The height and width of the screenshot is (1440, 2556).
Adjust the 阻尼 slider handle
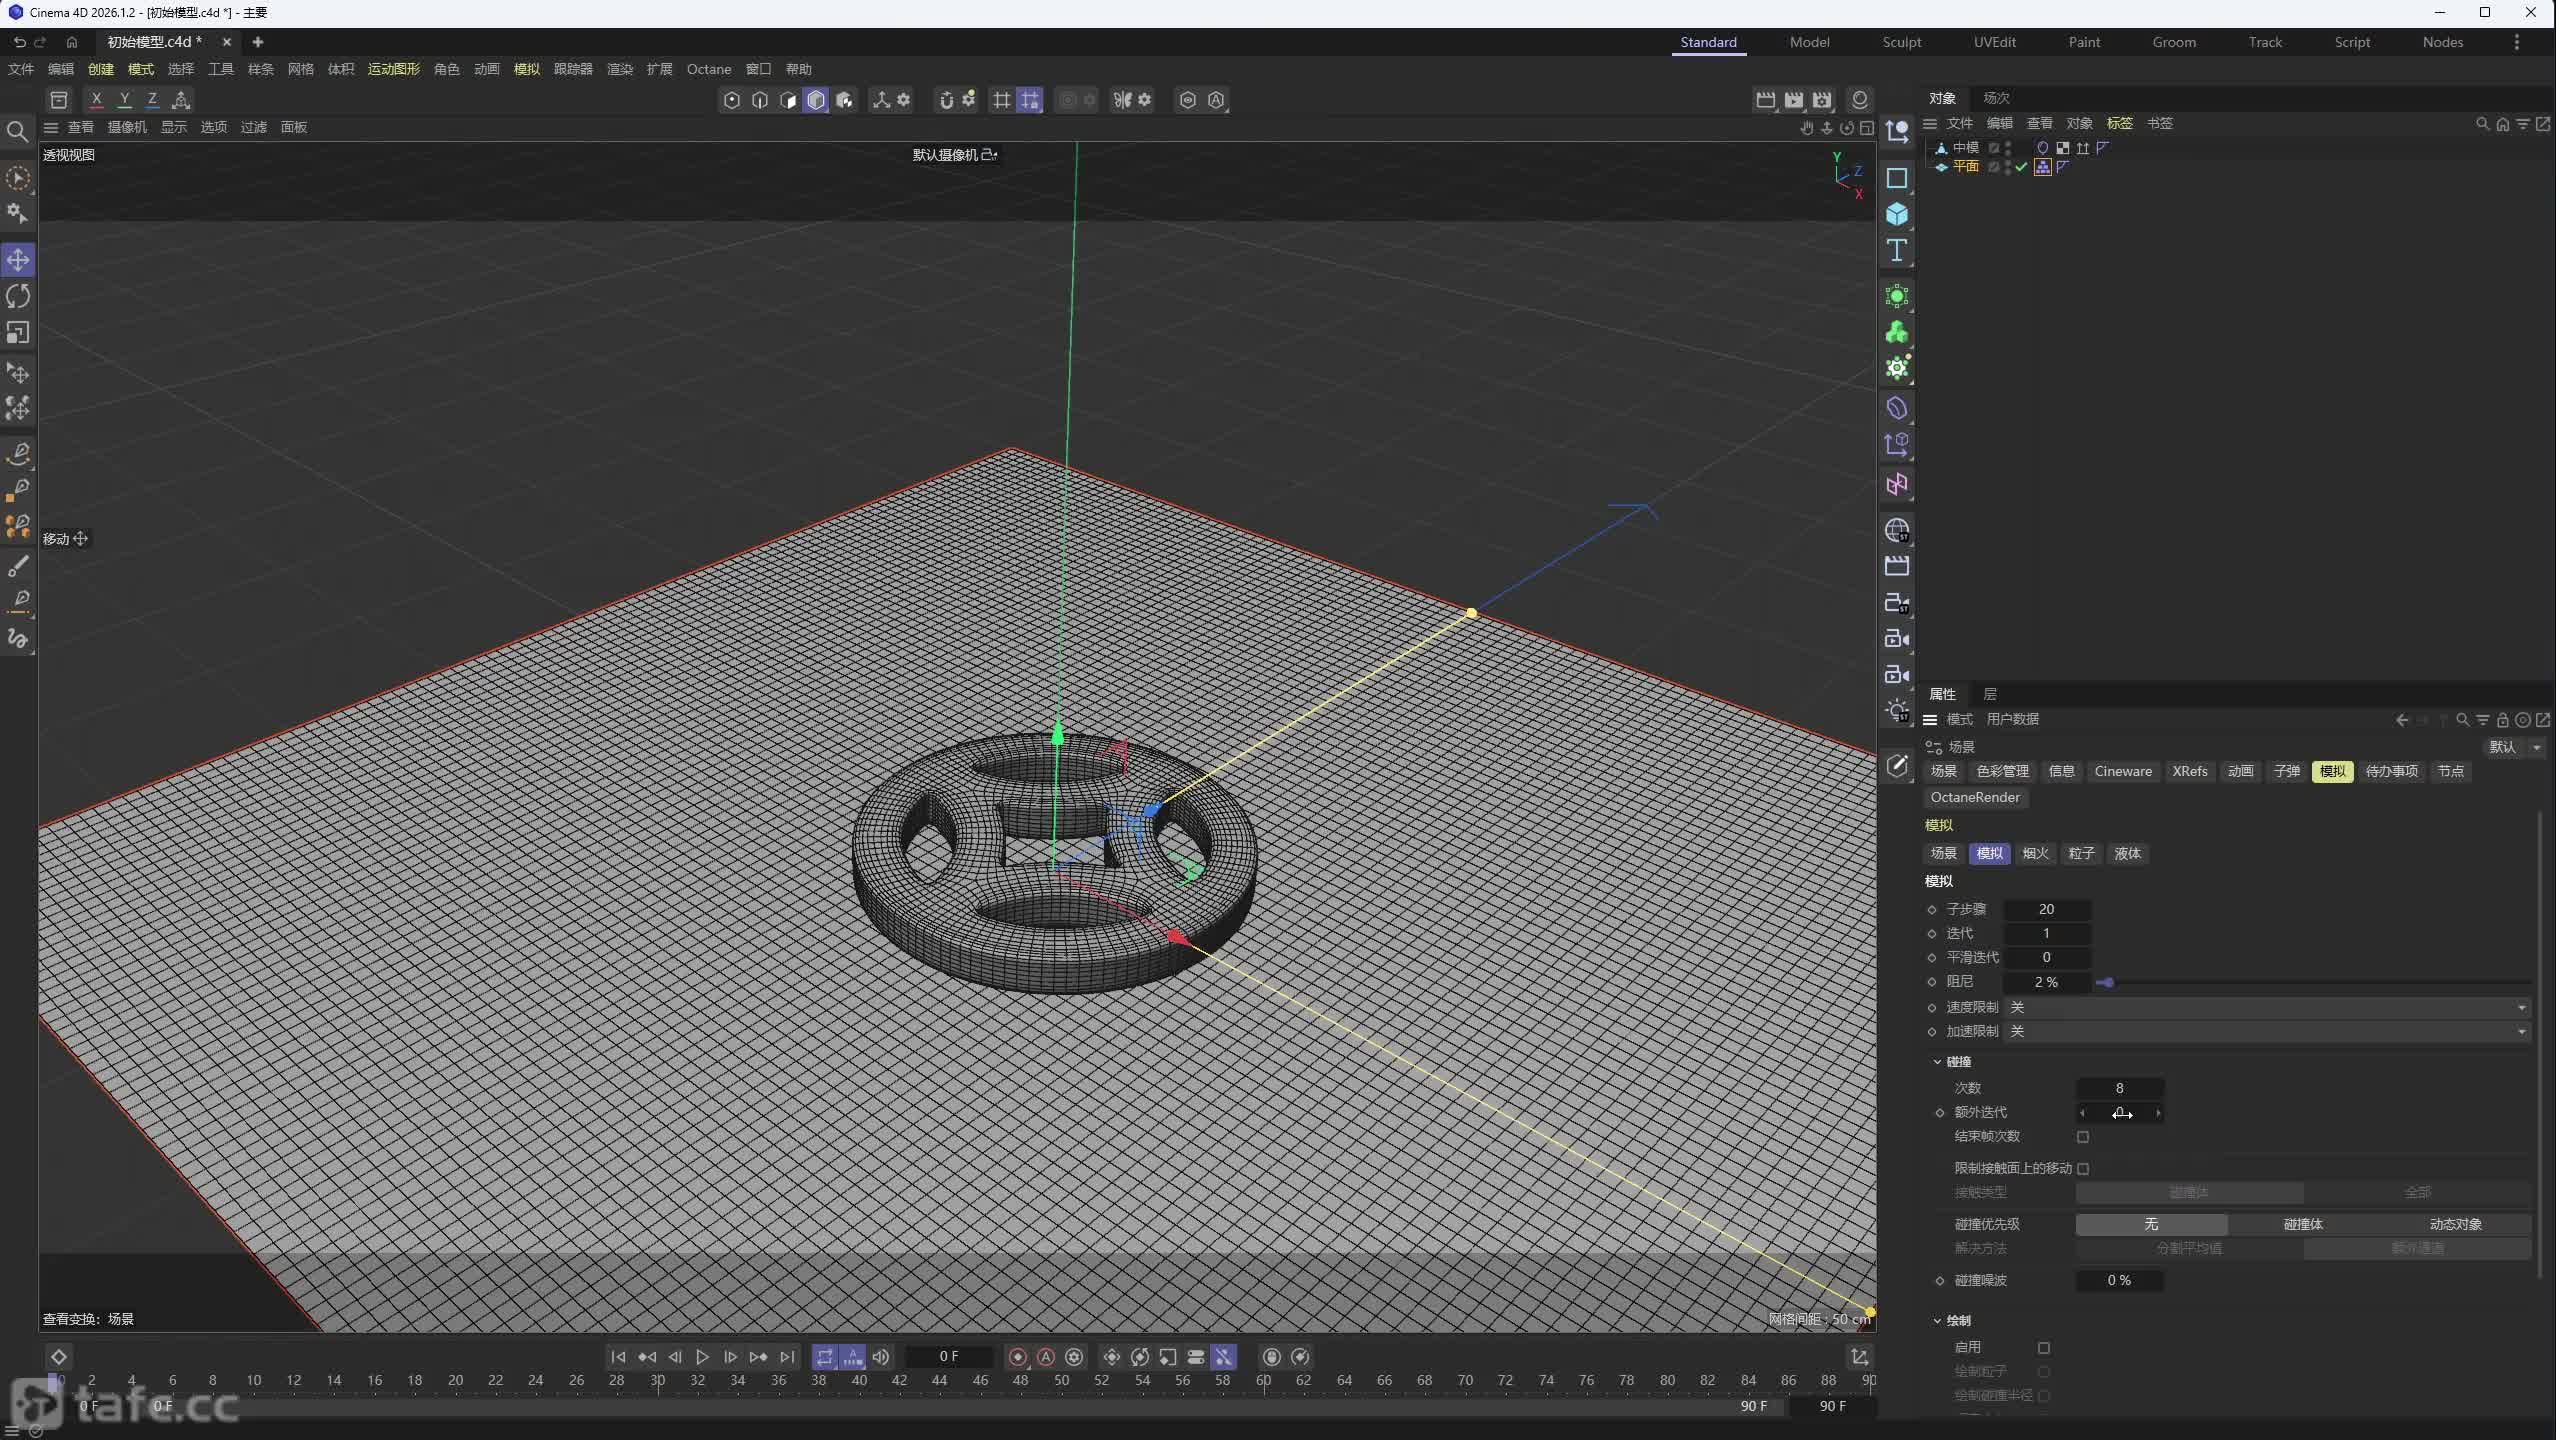[x=2107, y=983]
